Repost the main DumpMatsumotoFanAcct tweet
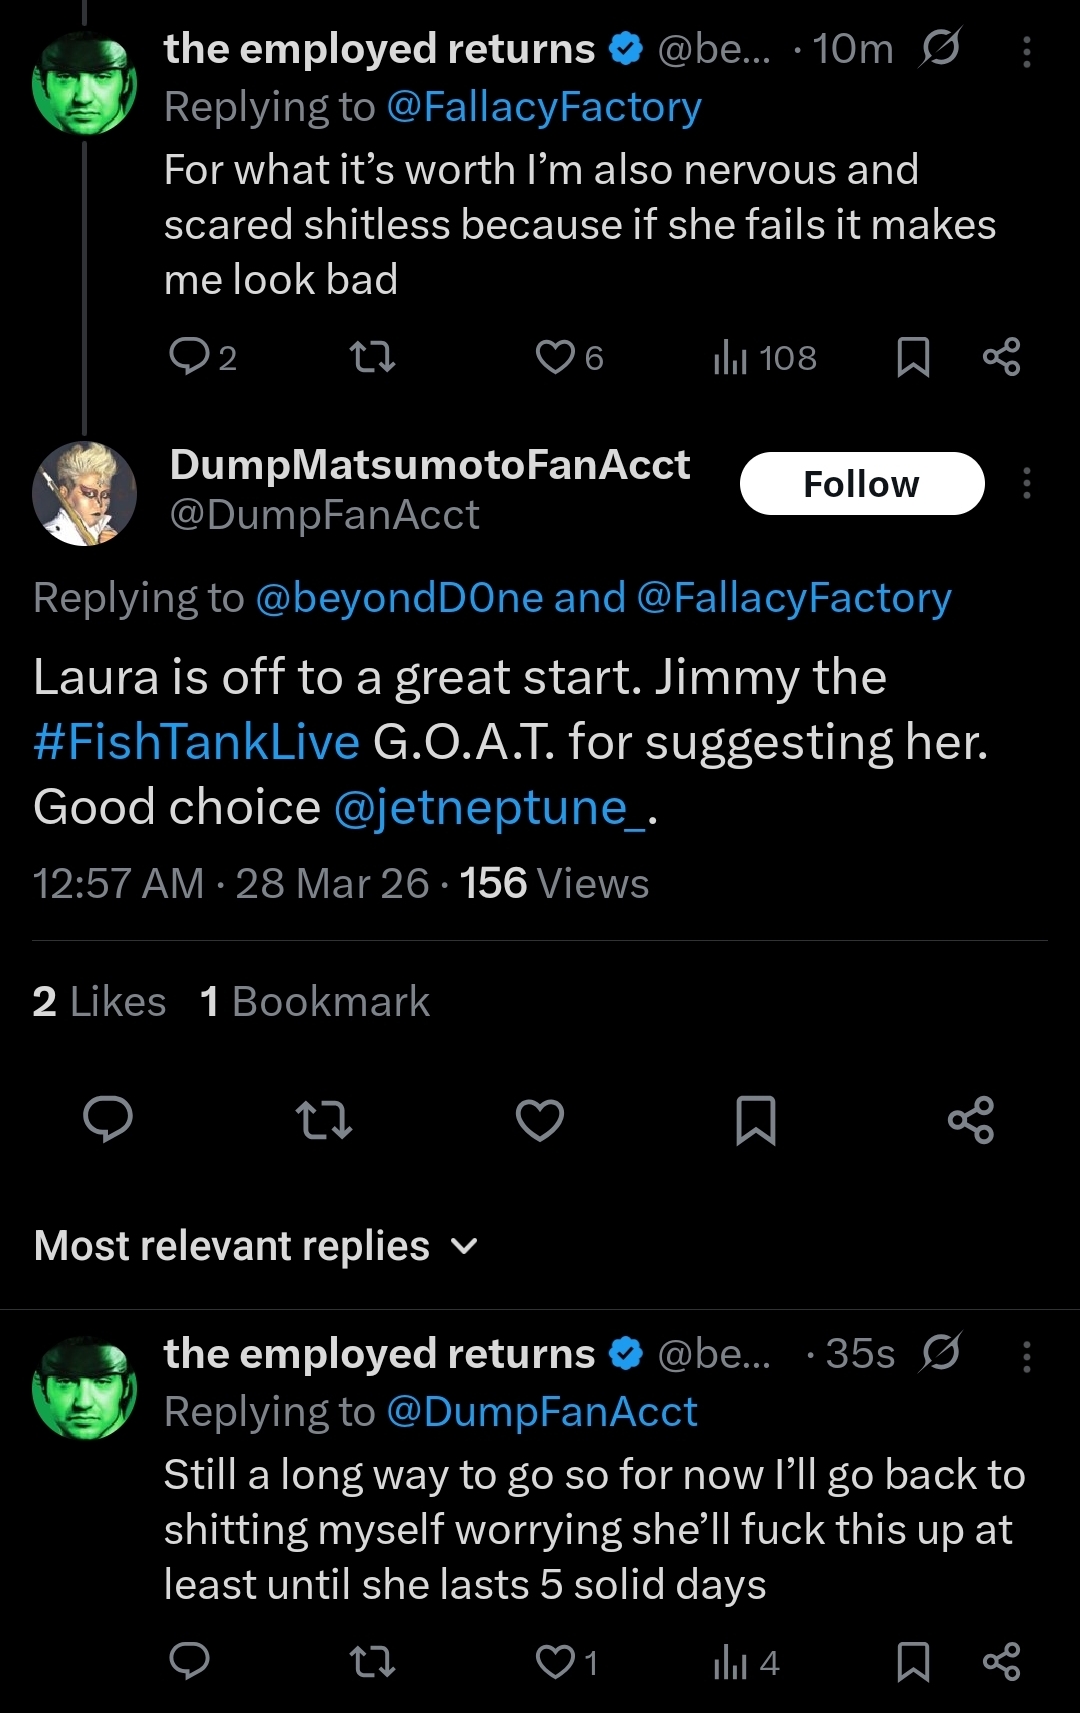Screen dimensions: 1080x1713 (324, 1120)
